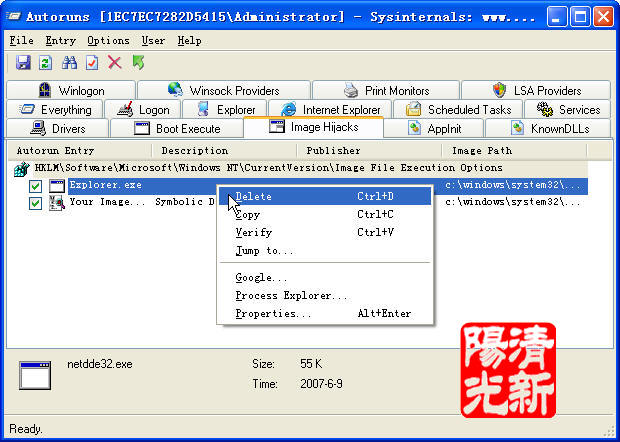Choose Properties... in the context menu
The width and height of the screenshot is (620, 442).
tap(325, 313)
